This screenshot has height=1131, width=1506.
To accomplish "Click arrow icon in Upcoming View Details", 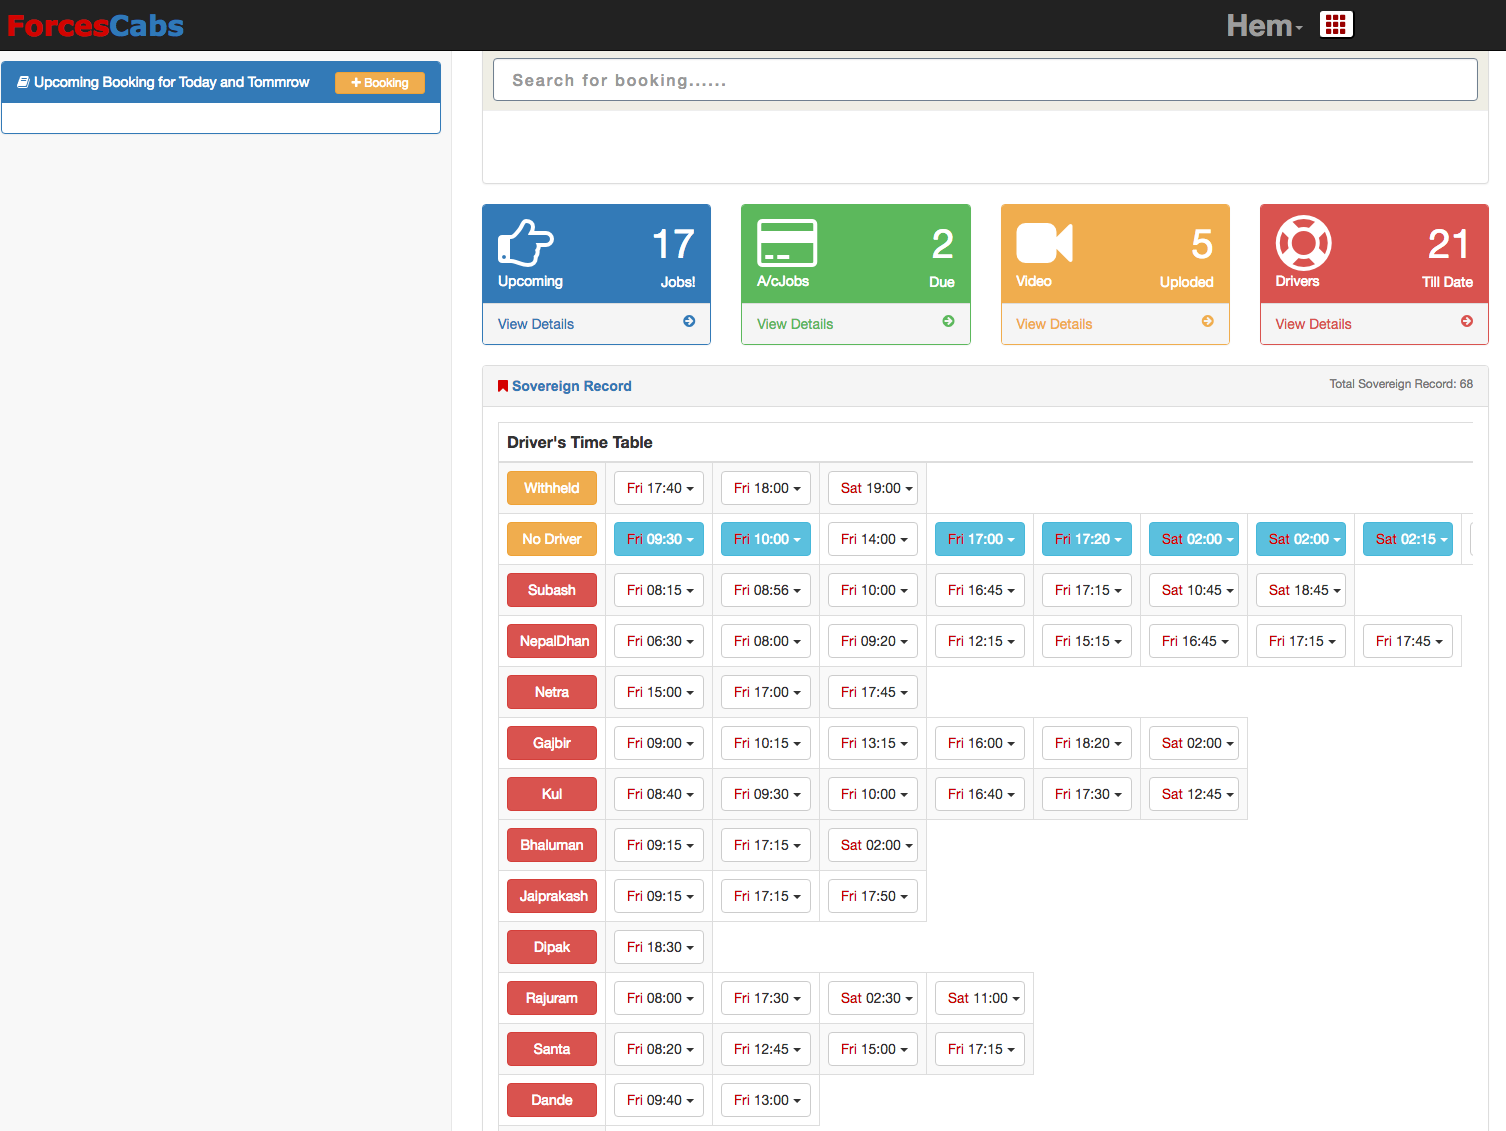I will click(689, 321).
